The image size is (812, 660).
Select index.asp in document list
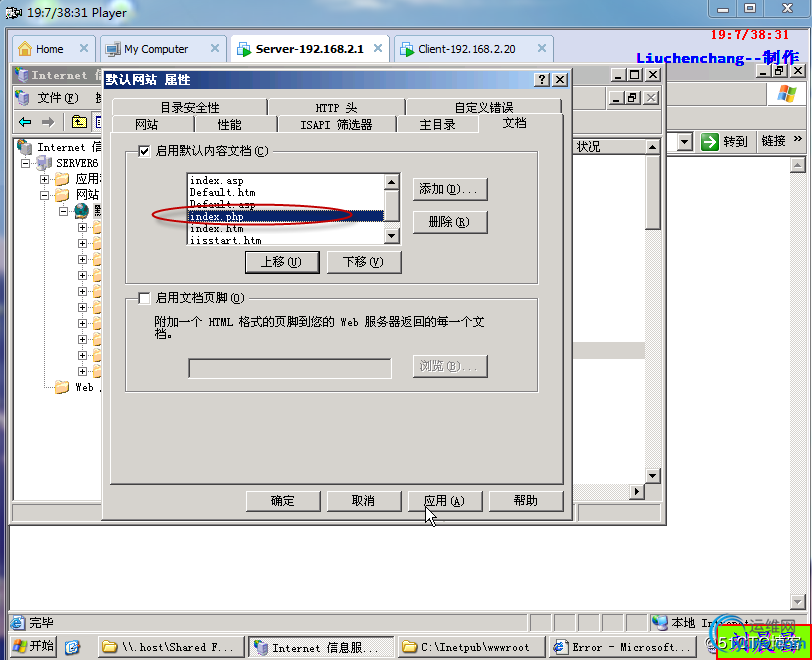pyautogui.click(x=286, y=181)
